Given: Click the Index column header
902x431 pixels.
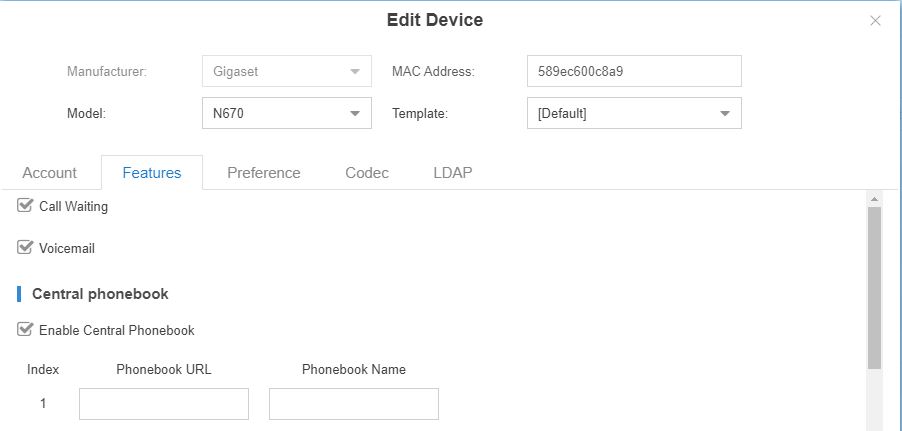Looking at the screenshot, I should [43, 369].
